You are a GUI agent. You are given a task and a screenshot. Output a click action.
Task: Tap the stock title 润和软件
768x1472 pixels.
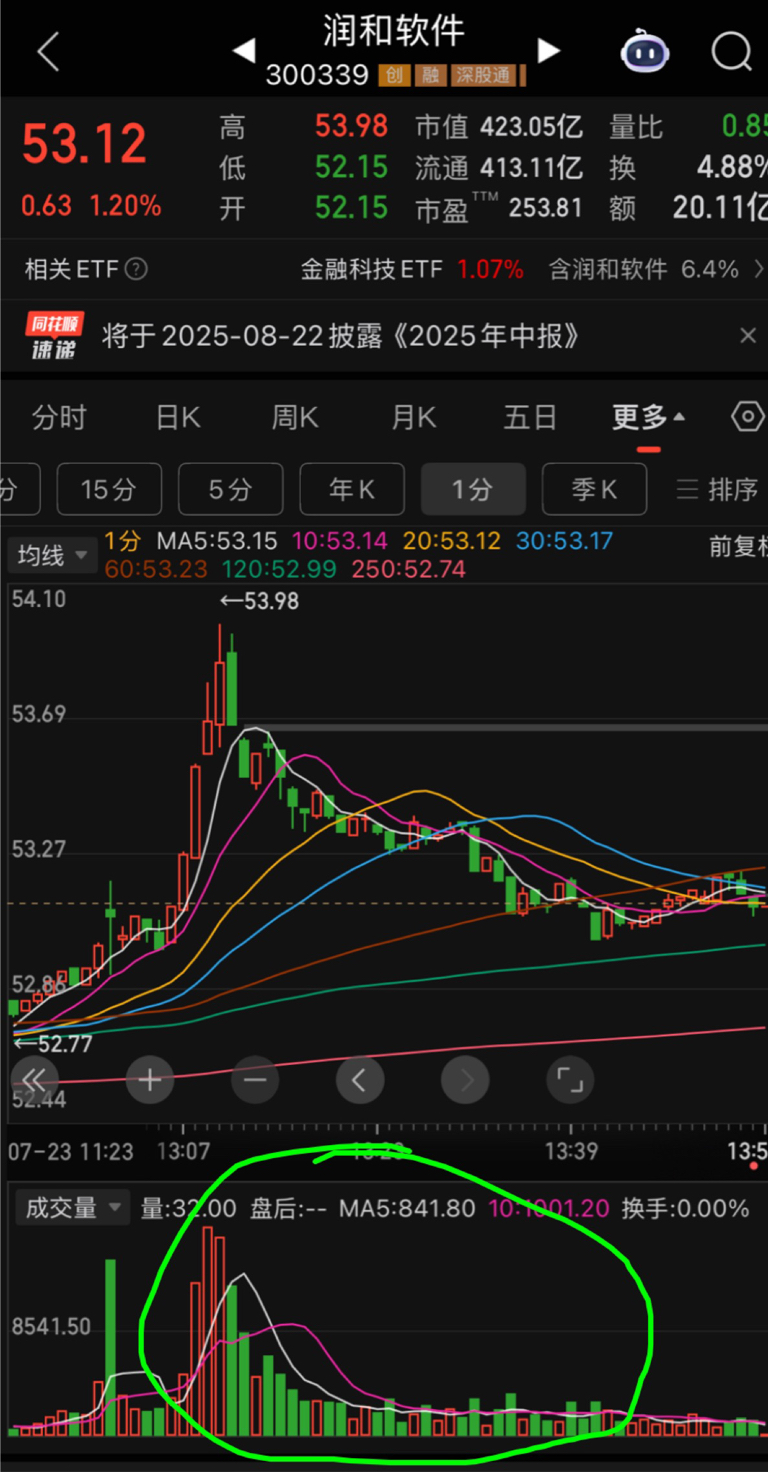(394, 31)
